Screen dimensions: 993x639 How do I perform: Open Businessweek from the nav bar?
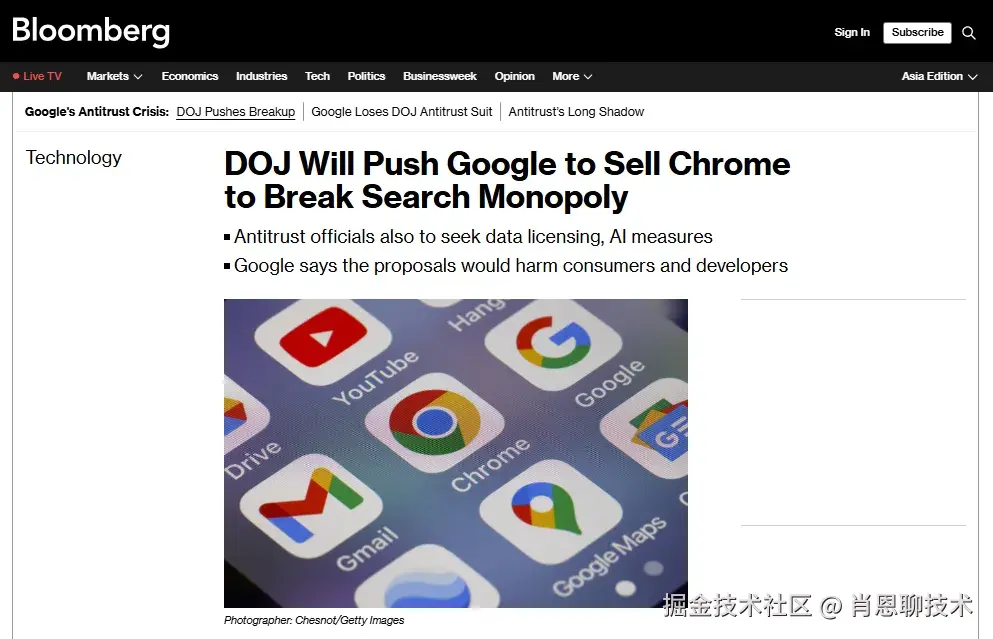point(440,76)
